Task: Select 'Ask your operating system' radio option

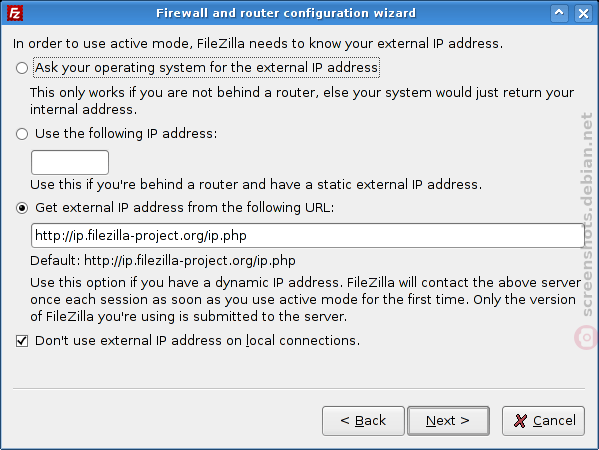Action: 22,68
